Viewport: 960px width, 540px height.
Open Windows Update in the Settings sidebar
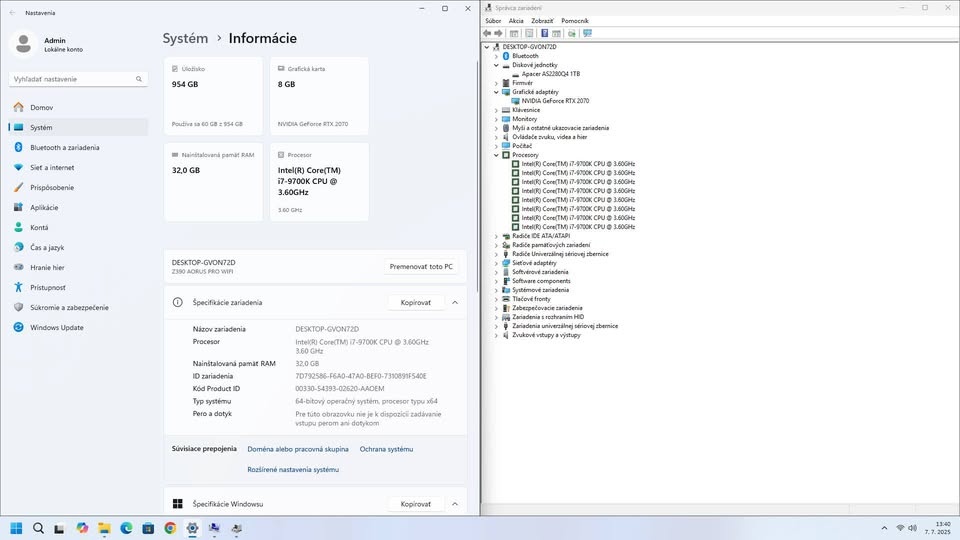[x=56, y=327]
